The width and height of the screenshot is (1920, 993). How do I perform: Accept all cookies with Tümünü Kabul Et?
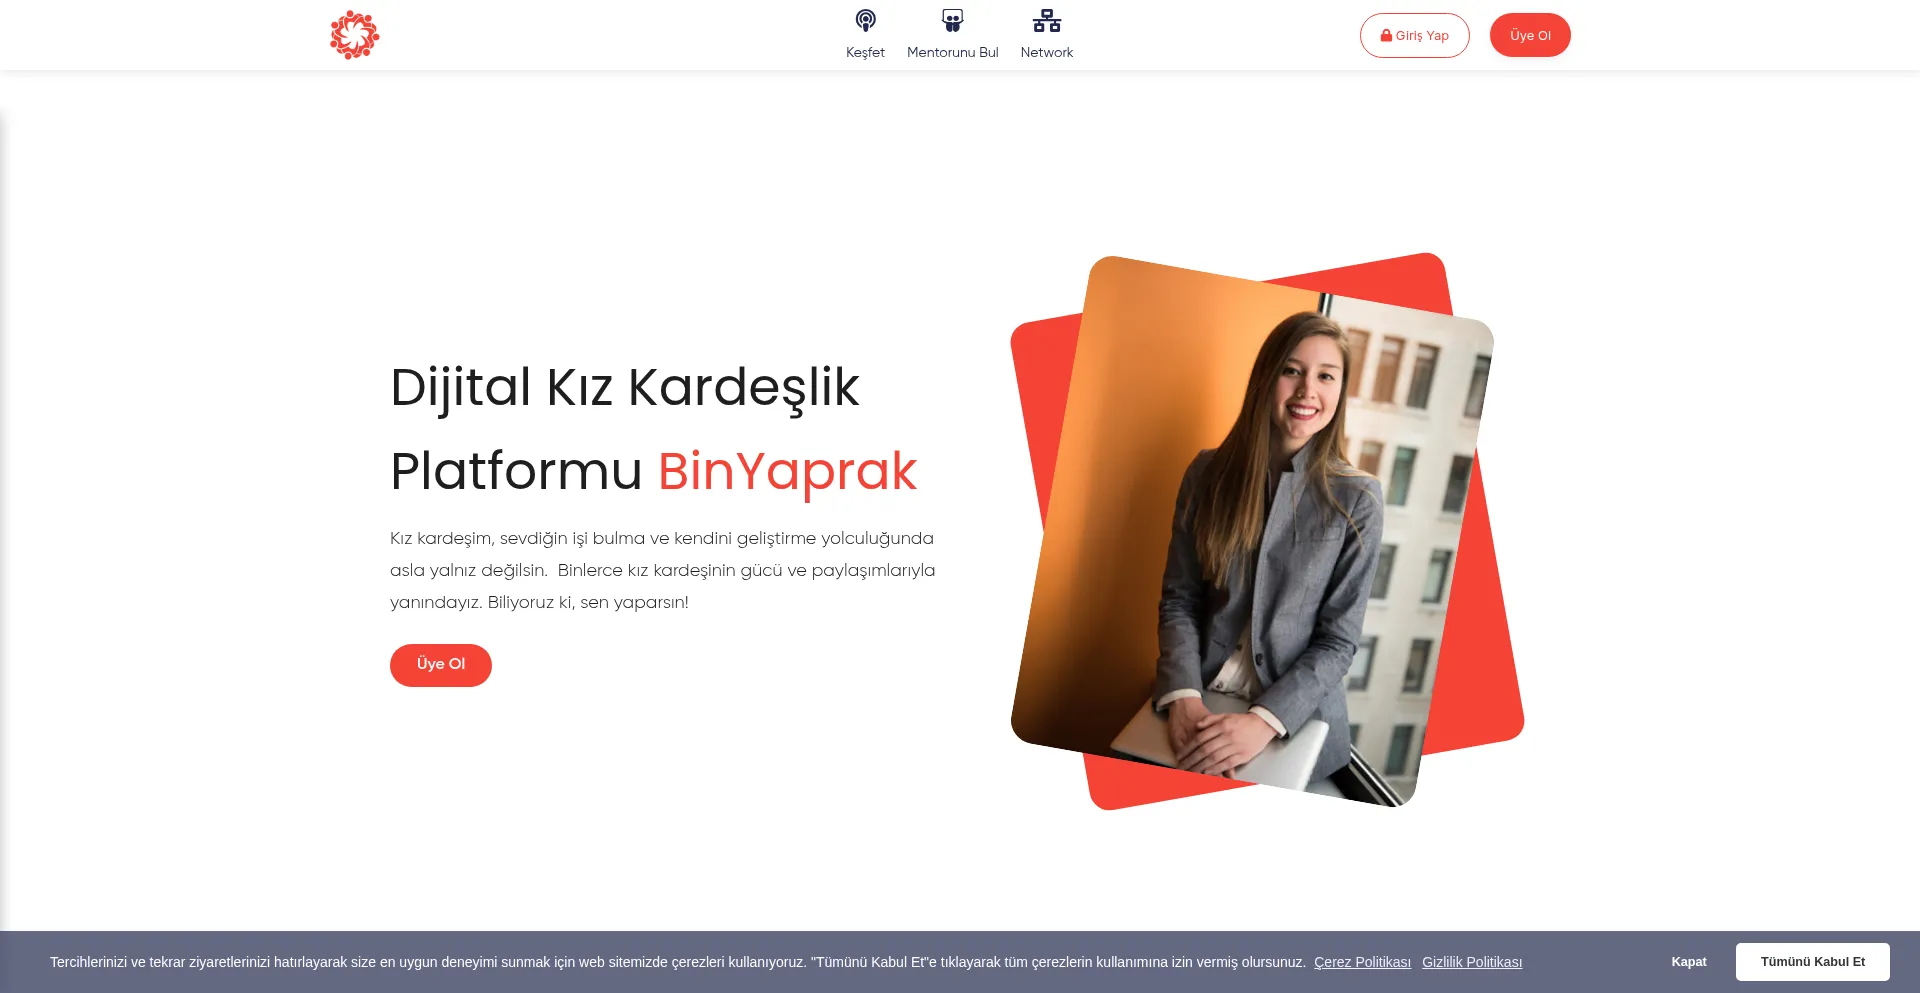click(x=1812, y=962)
